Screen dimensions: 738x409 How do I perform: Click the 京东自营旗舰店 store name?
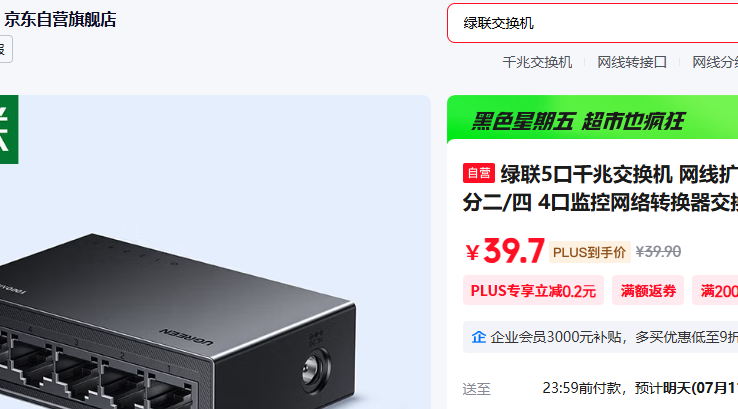(x=60, y=20)
